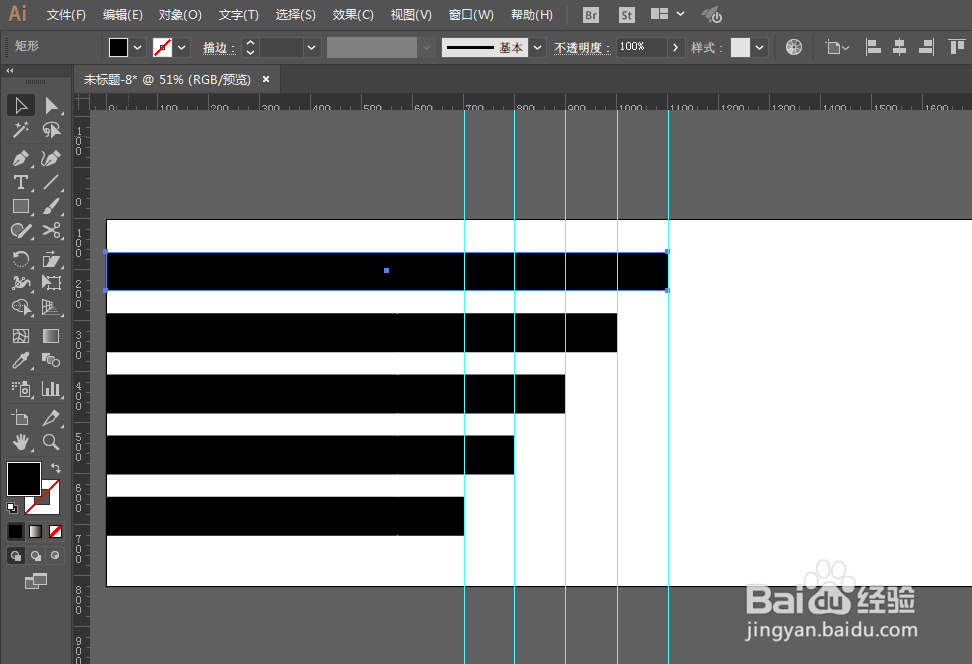Screen dimensions: 972x664
Task: Activate the Type tool
Action: 20,182
